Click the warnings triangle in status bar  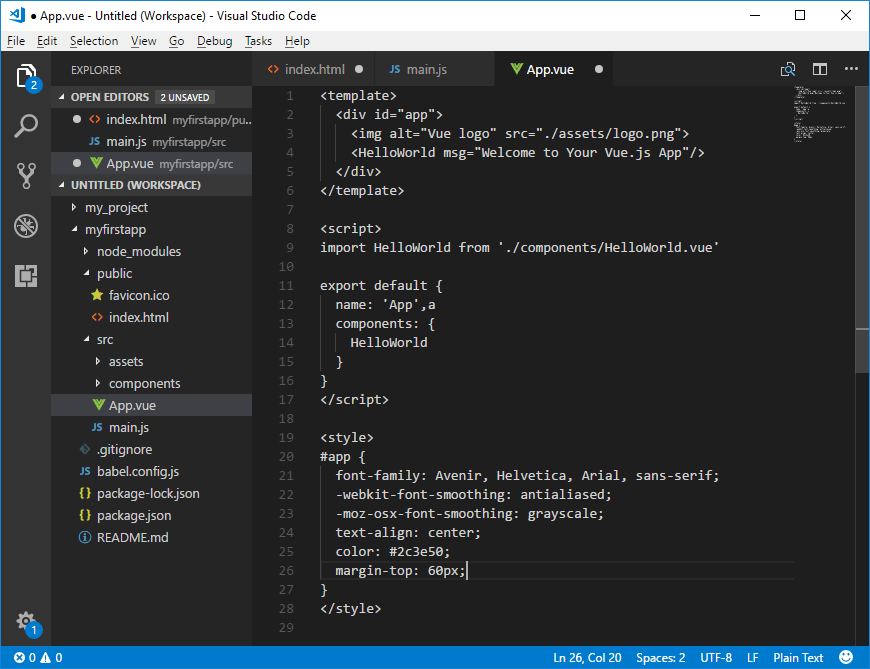pos(45,657)
